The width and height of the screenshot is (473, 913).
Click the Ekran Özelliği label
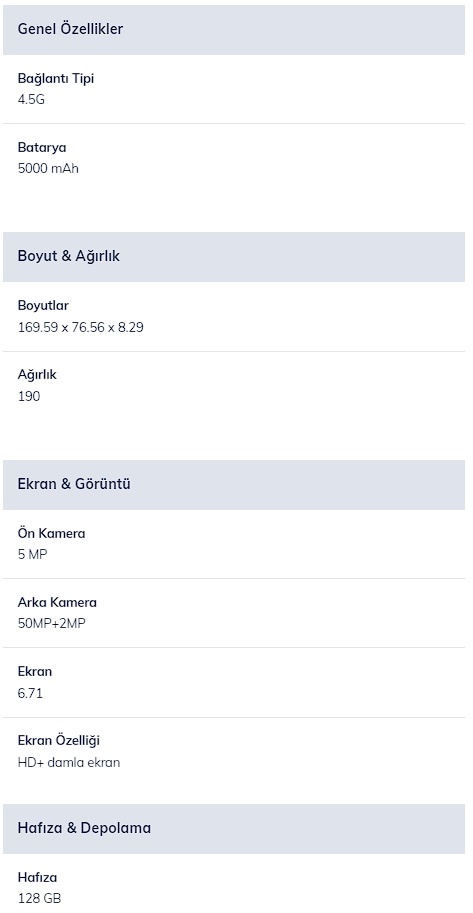tap(59, 741)
